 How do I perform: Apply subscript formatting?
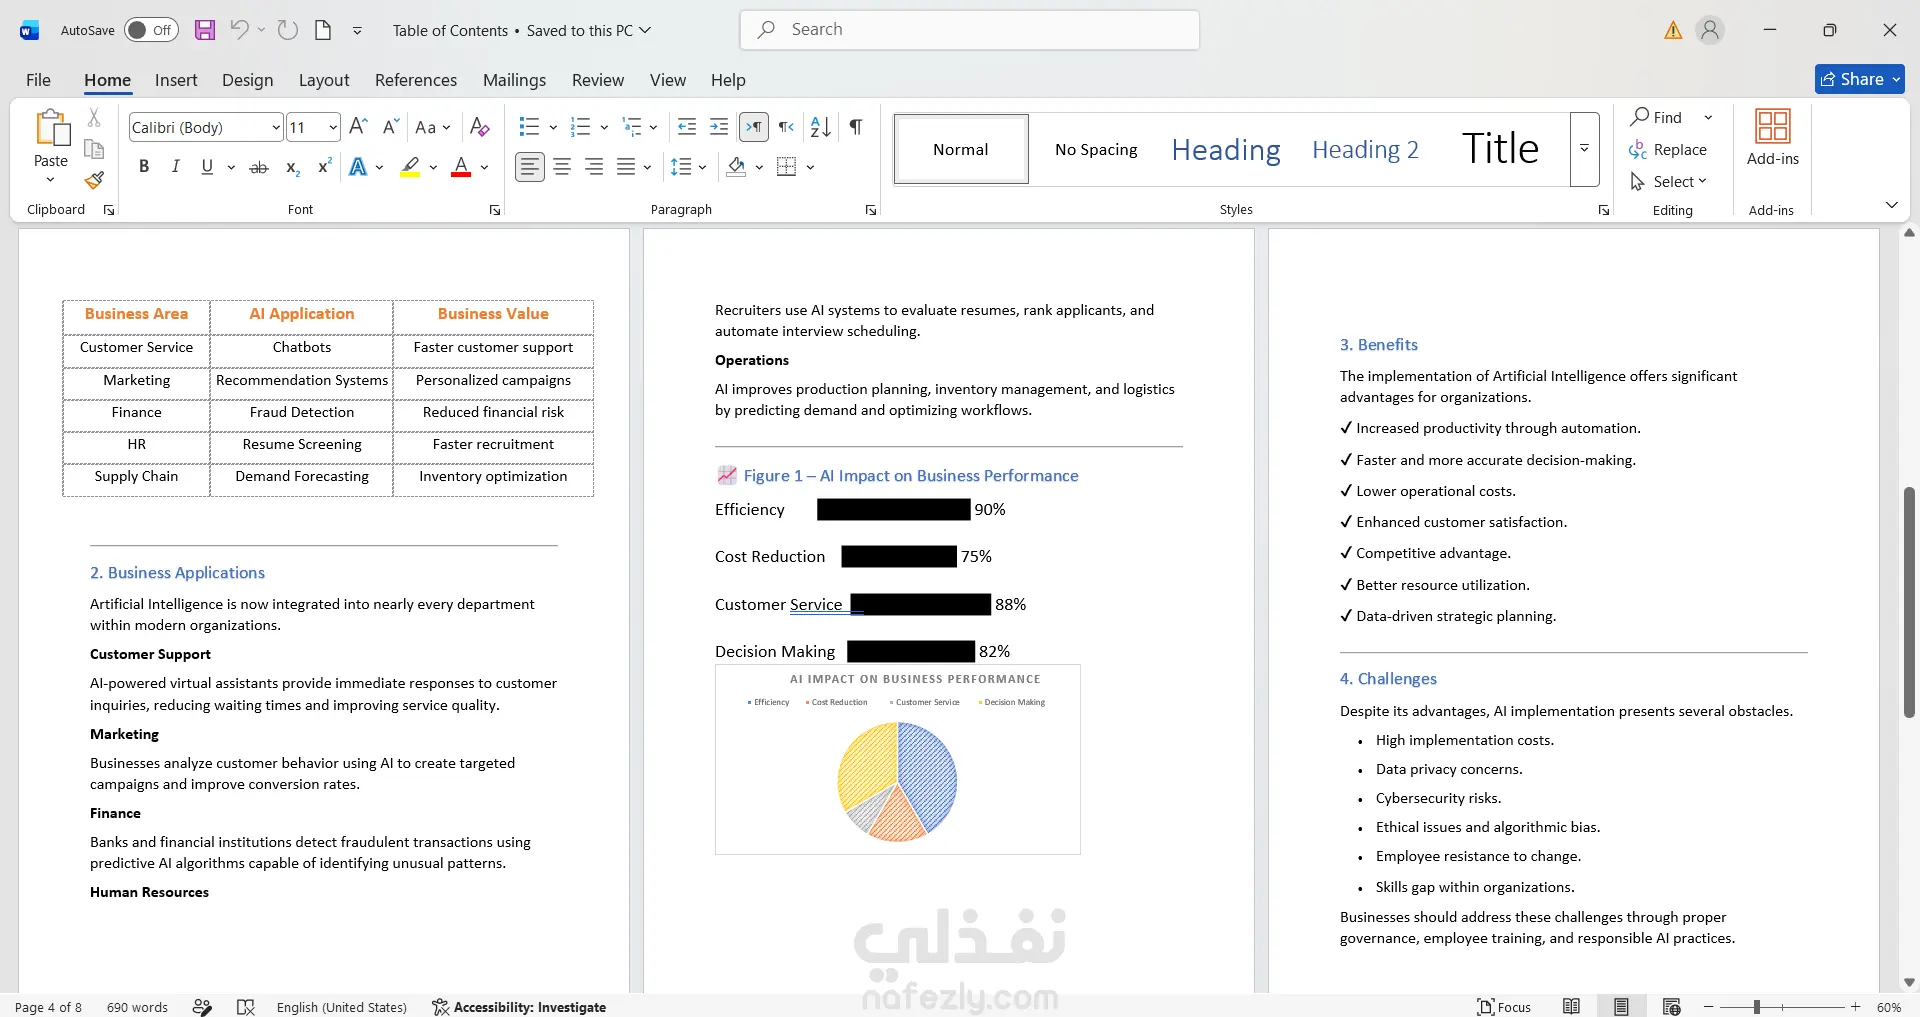pyautogui.click(x=292, y=167)
